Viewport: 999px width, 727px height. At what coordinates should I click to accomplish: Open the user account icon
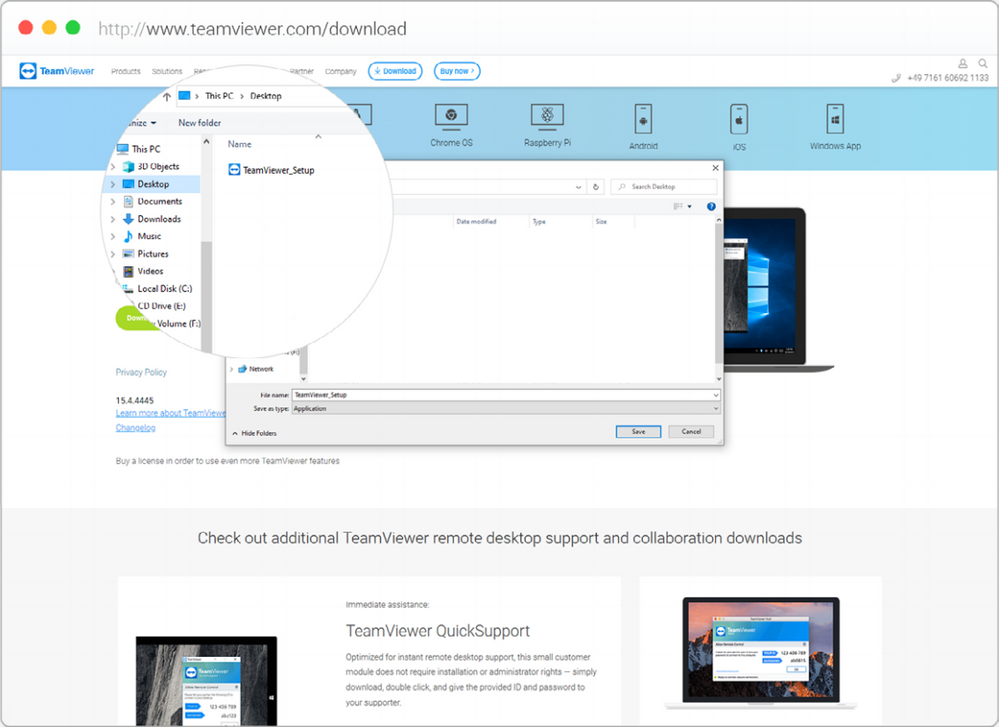click(x=963, y=63)
